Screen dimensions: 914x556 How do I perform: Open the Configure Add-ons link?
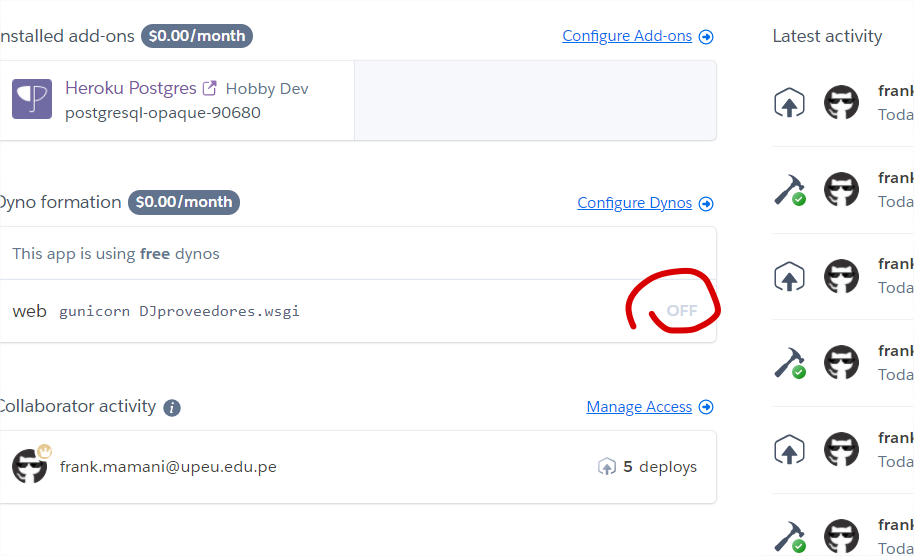click(x=627, y=36)
